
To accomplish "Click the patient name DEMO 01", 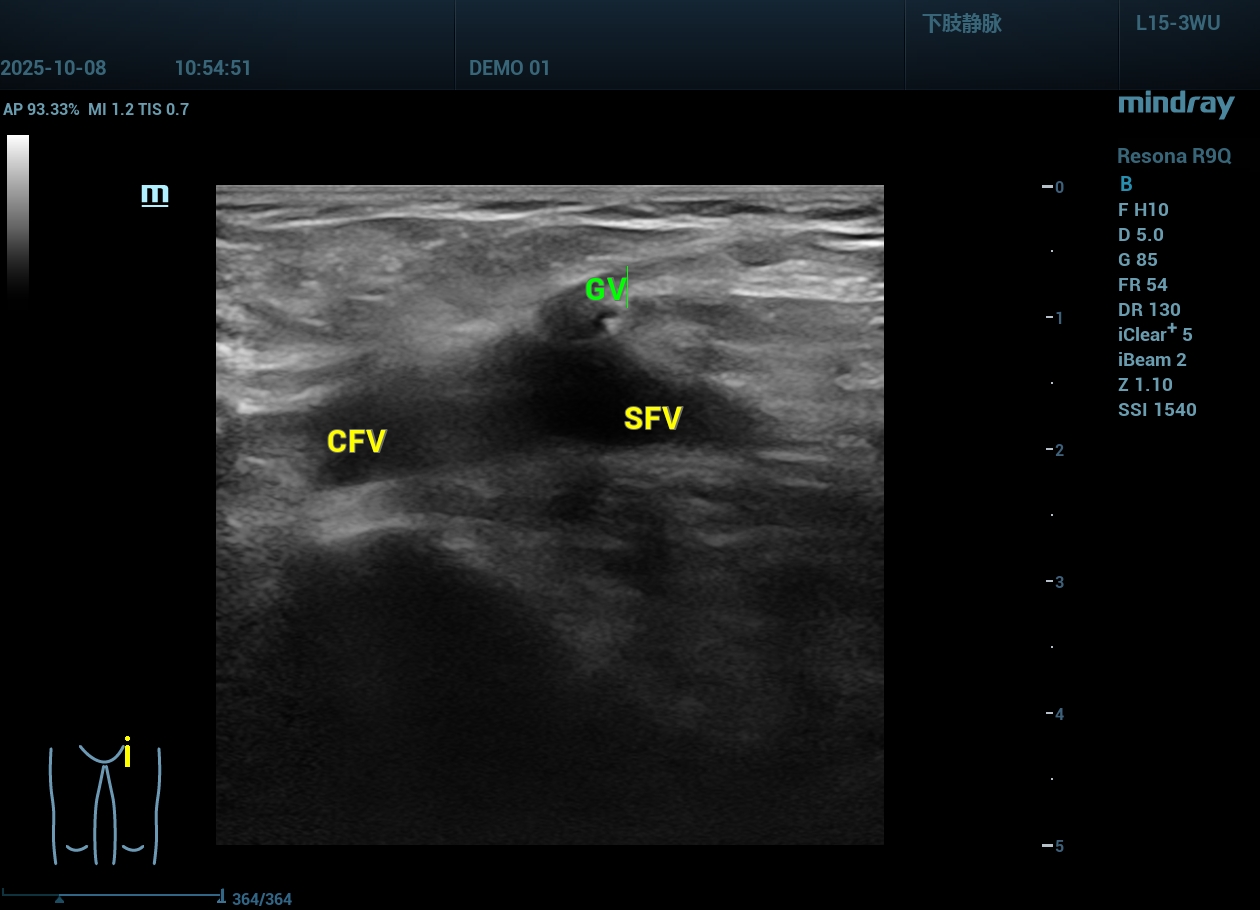I will 510,68.
